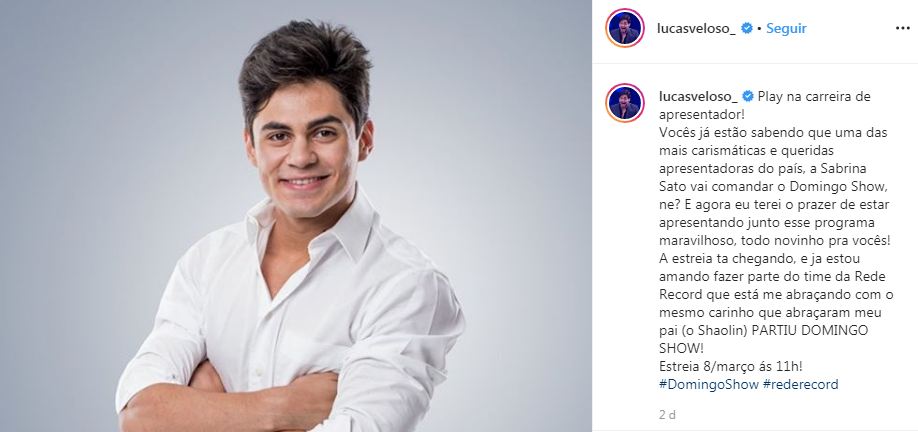Click the 'maravilhoso, todo novinho pra vocês!' line

[x=774, y=241]
